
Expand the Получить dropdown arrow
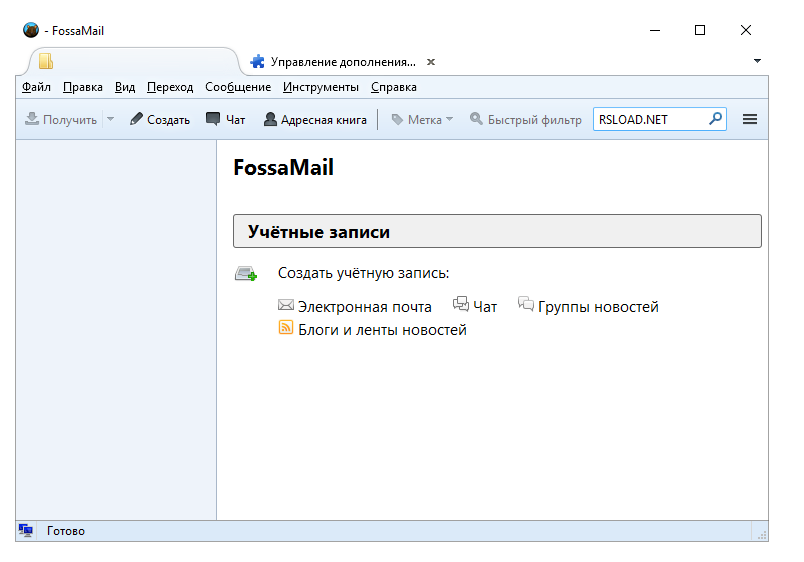pyautogui.click(x=110, y=120)
